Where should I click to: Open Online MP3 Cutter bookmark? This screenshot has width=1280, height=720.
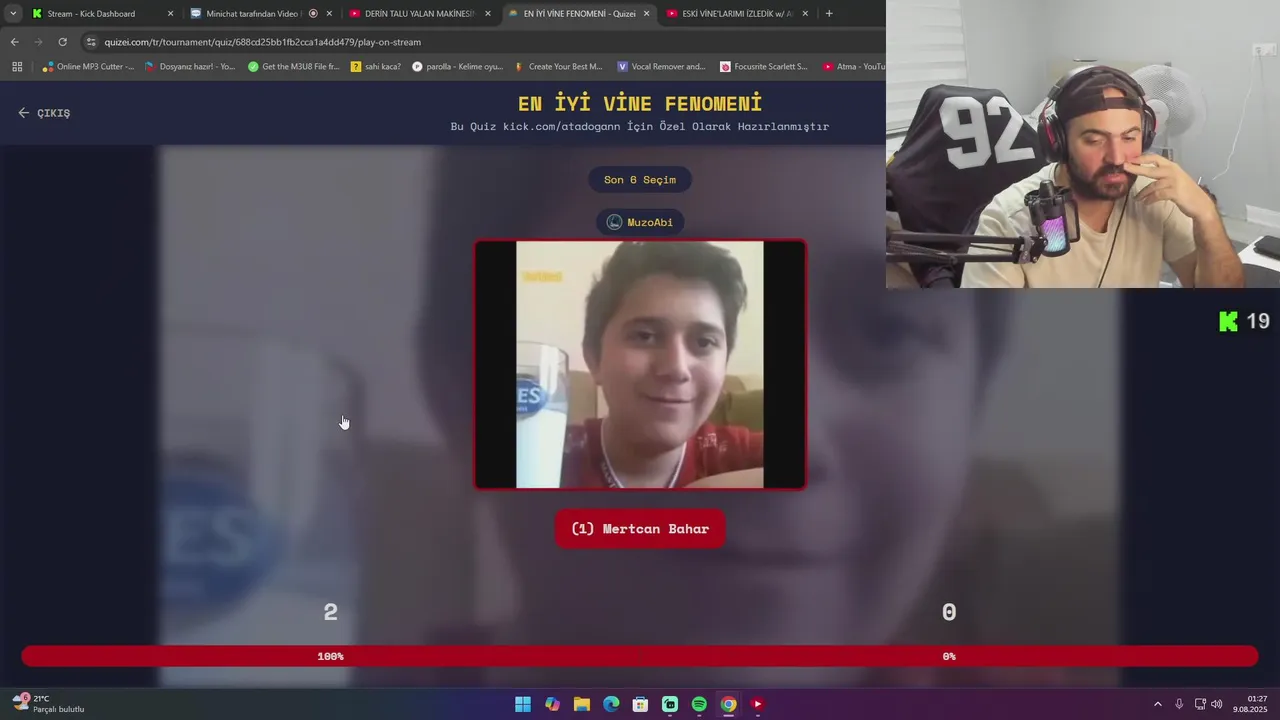click(88, 67)
